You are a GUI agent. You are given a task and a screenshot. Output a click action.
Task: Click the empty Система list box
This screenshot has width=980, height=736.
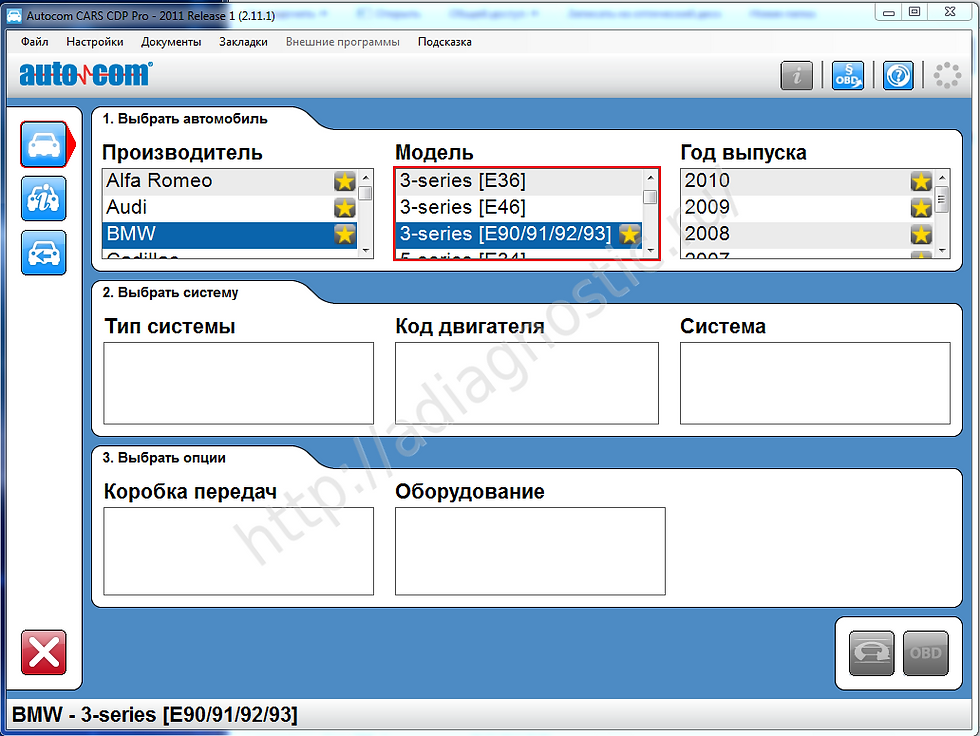pos(815,383)
